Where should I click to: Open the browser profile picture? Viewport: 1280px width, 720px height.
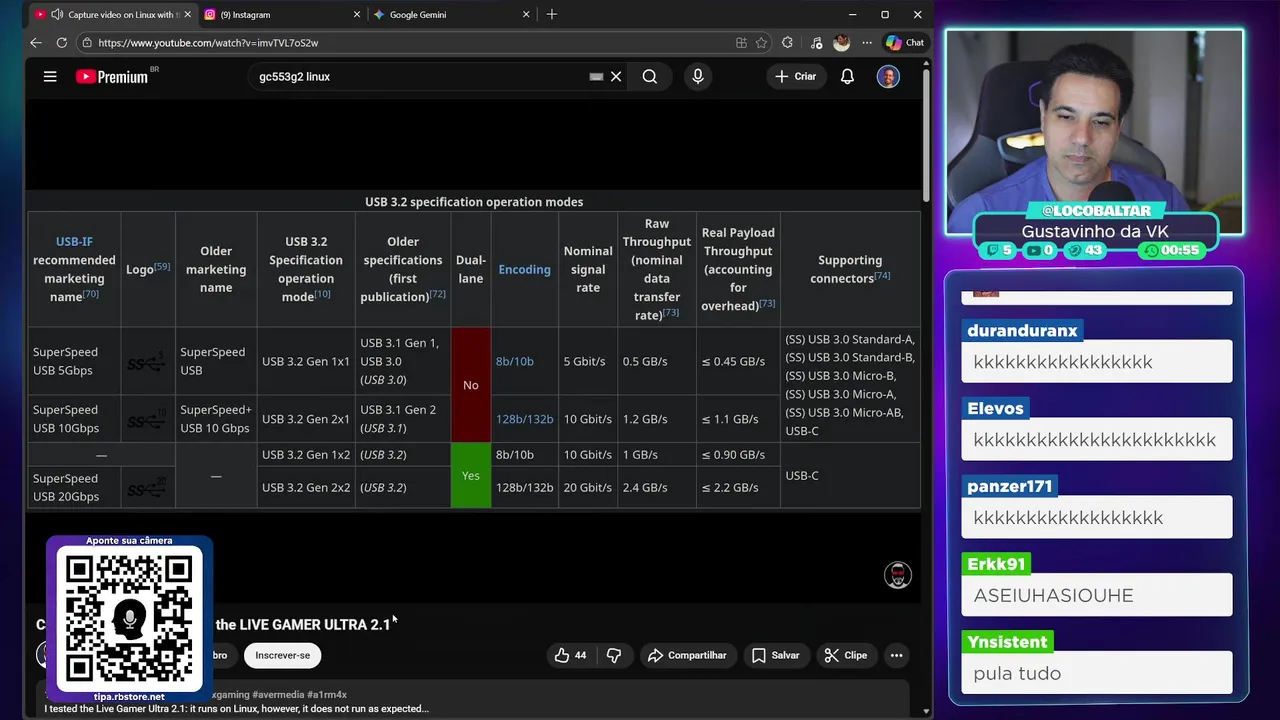tap(842, 43)
